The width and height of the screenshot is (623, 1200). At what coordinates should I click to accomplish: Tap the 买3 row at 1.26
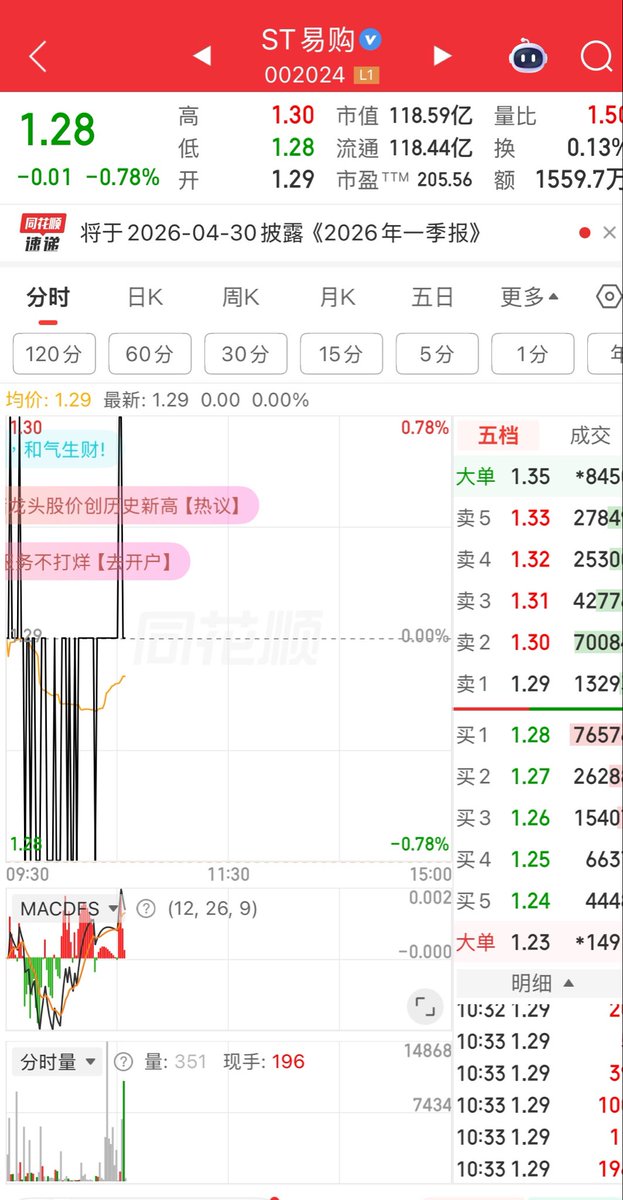coord(540,818)
